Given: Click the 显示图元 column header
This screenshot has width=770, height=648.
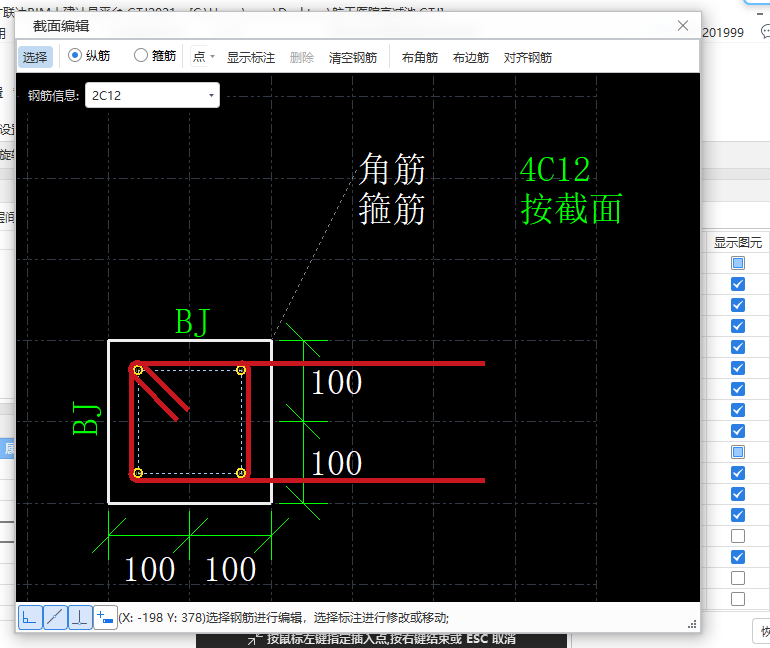Looking at the screenshot, I should coord(738,242).
